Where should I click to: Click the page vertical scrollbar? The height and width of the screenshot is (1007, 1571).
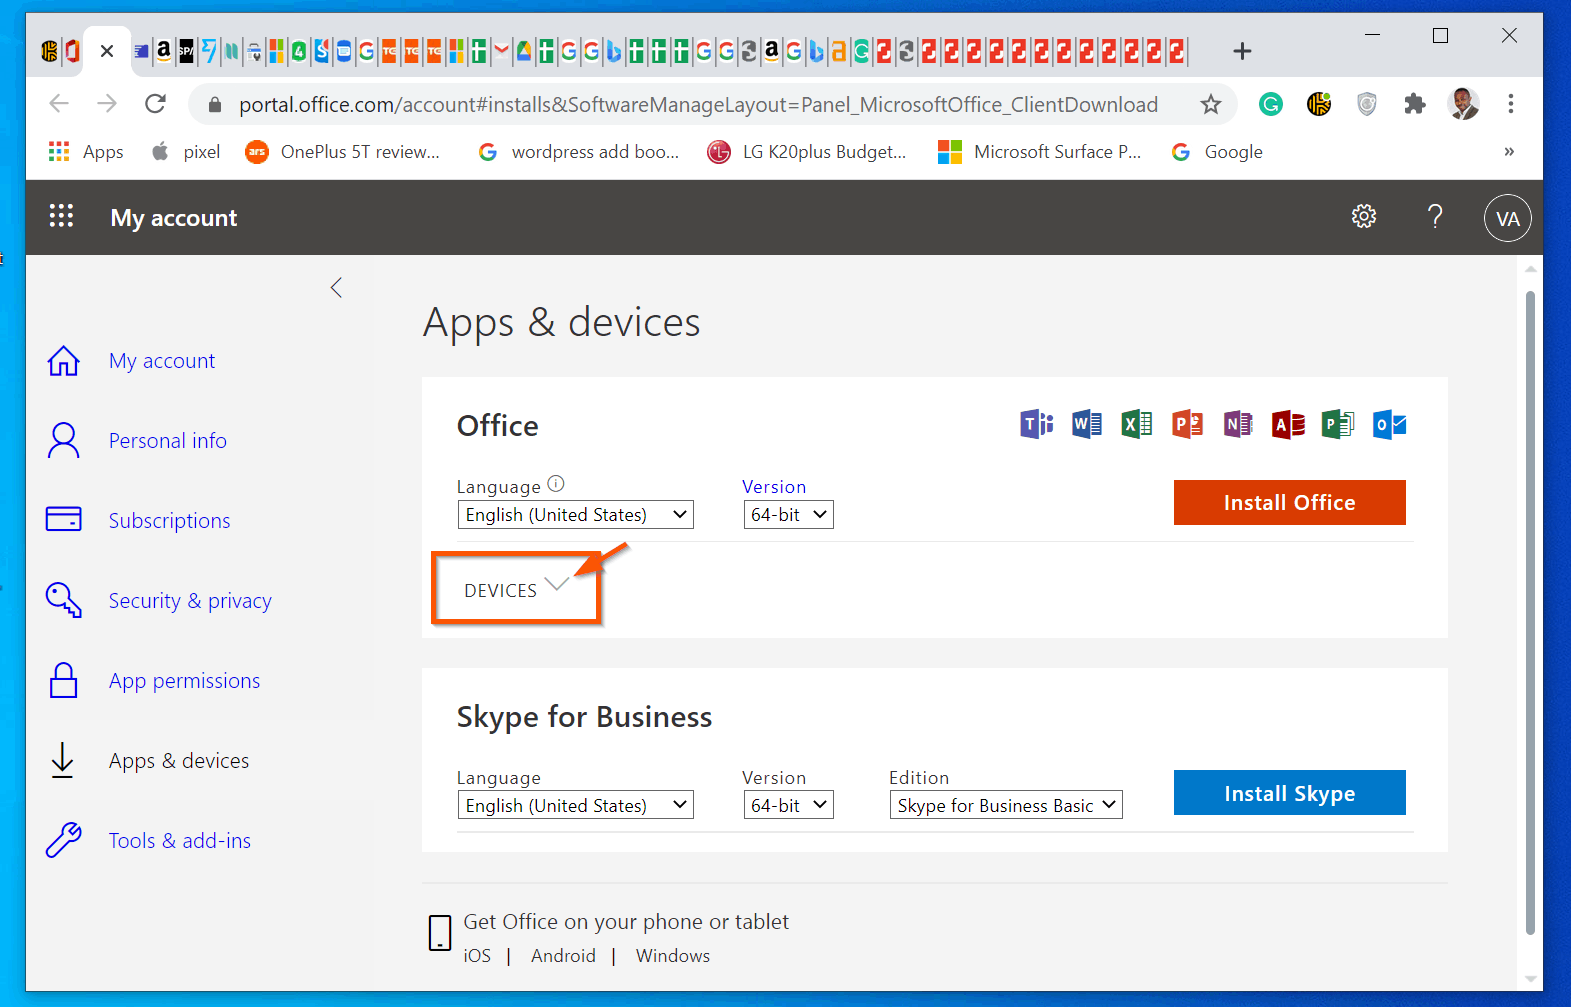pyautogui.click(x=1530, y=612)
